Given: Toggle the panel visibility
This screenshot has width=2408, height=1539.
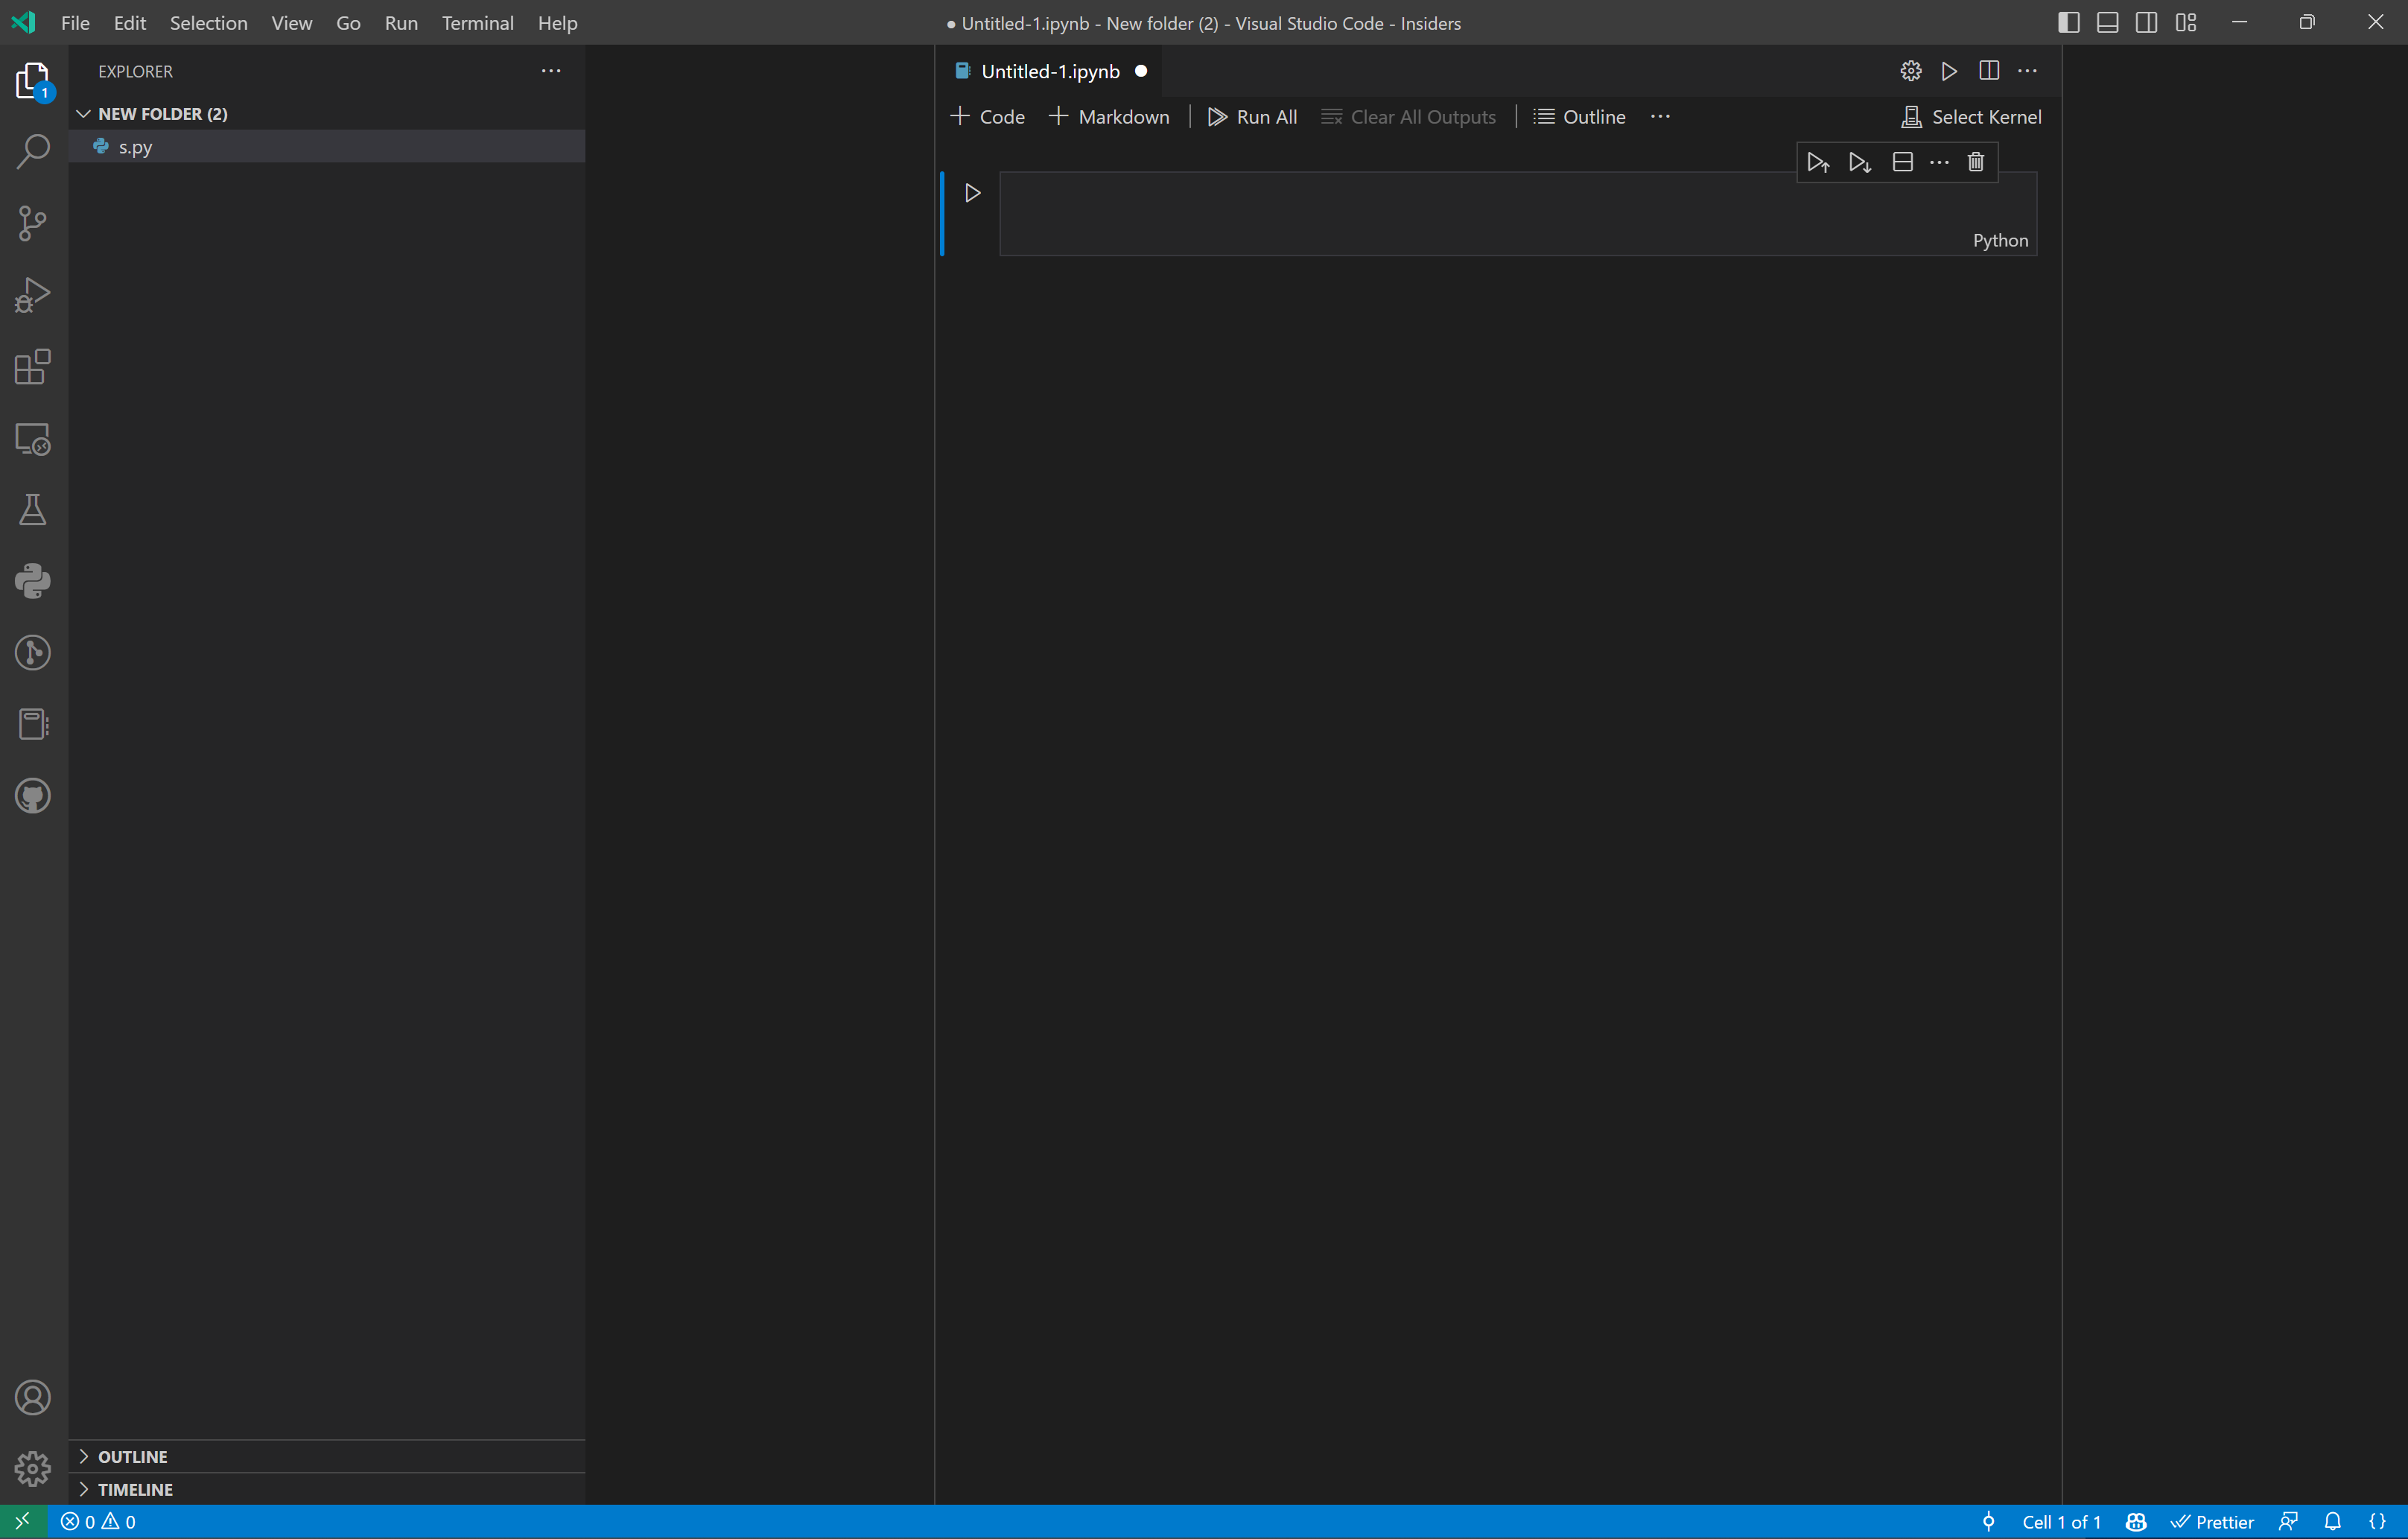Looking at the screenshot, I should click(2107, 21).
